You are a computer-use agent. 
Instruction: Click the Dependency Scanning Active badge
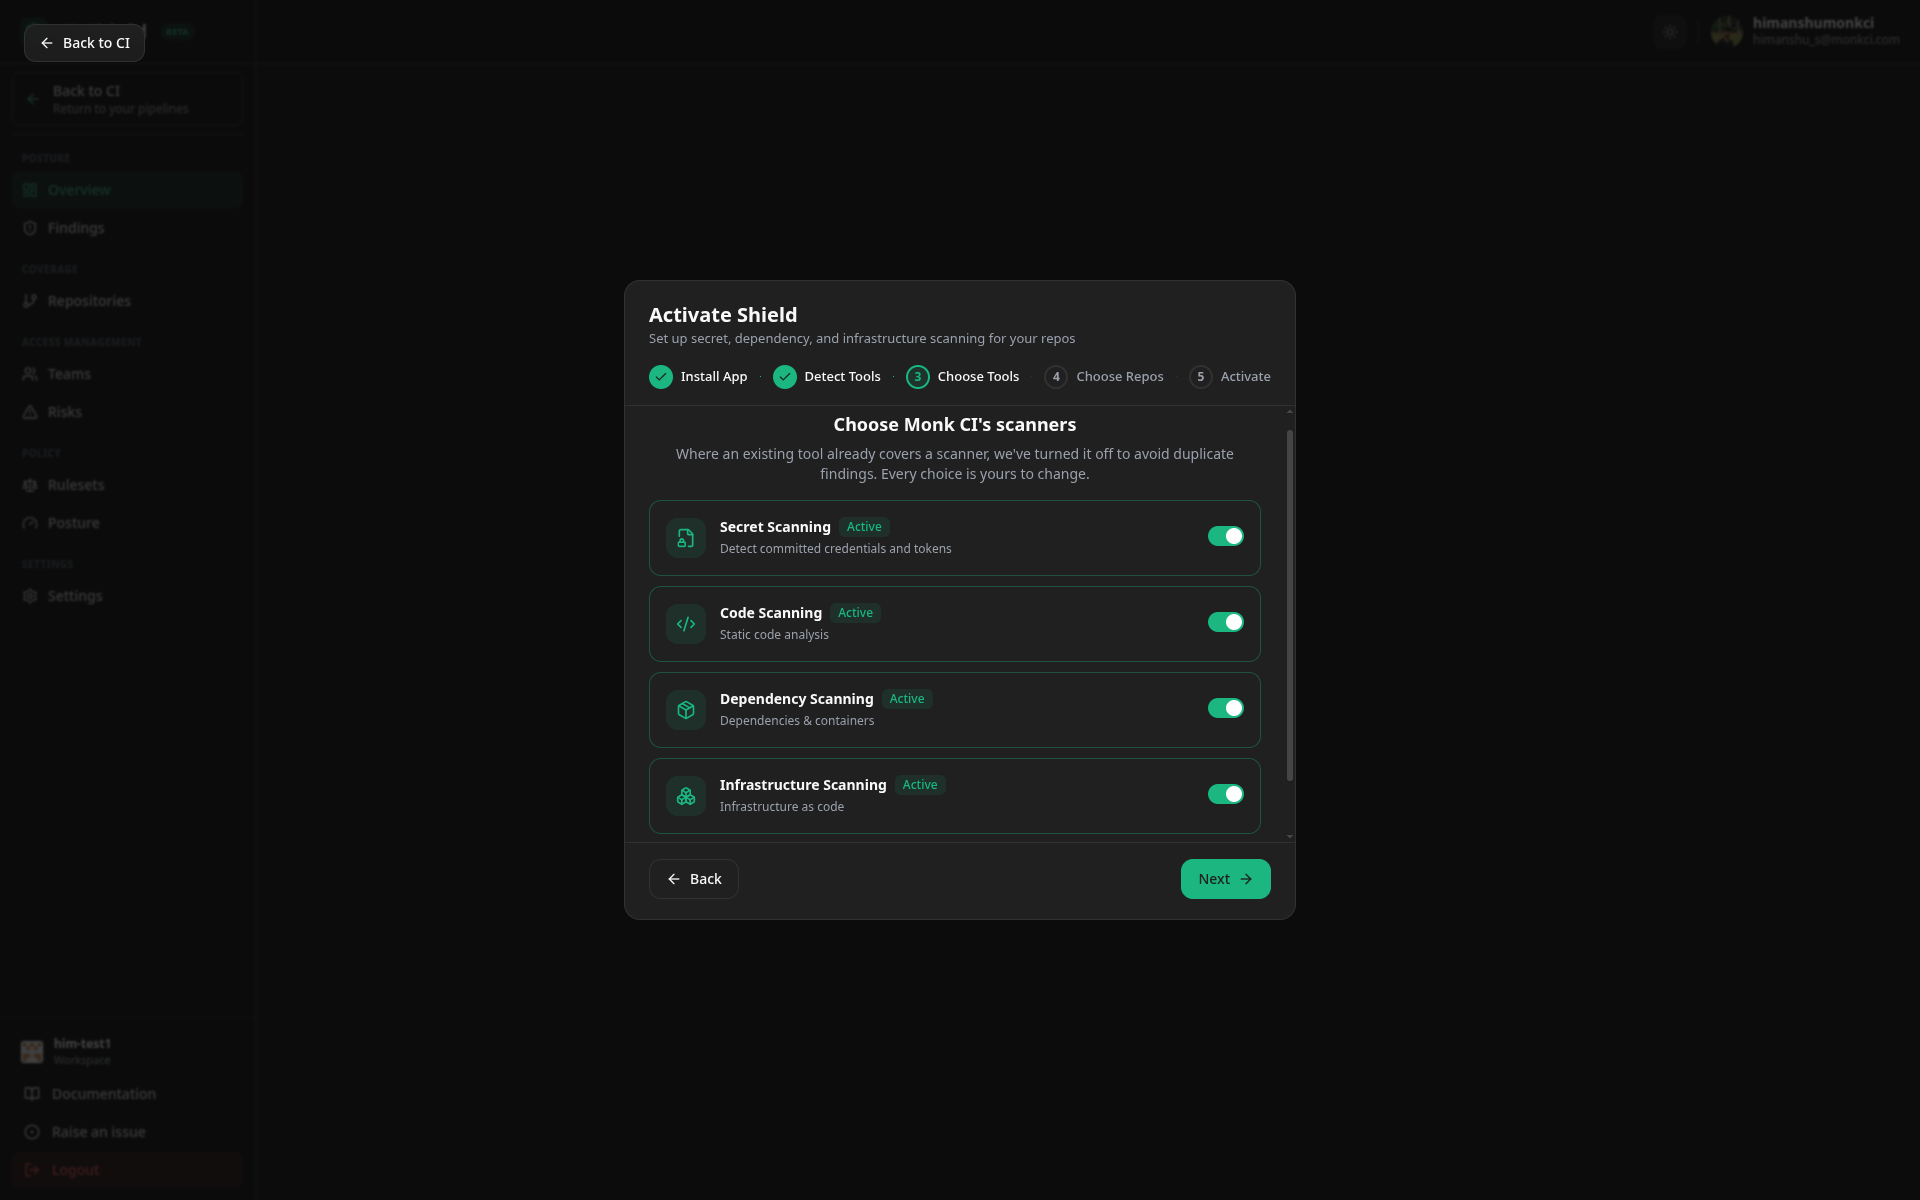[x=907, y=699]
